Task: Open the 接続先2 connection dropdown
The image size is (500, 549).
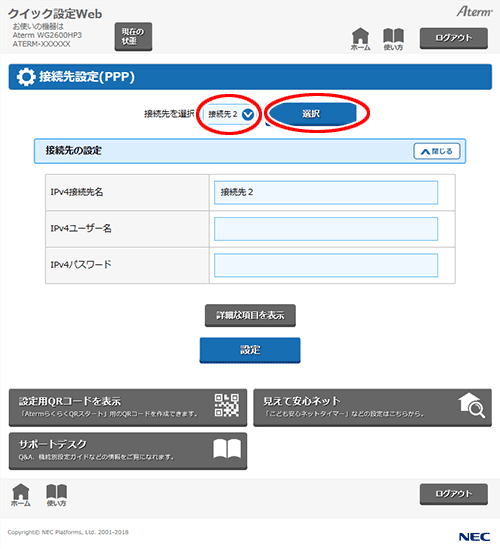Action: [230, 114]
